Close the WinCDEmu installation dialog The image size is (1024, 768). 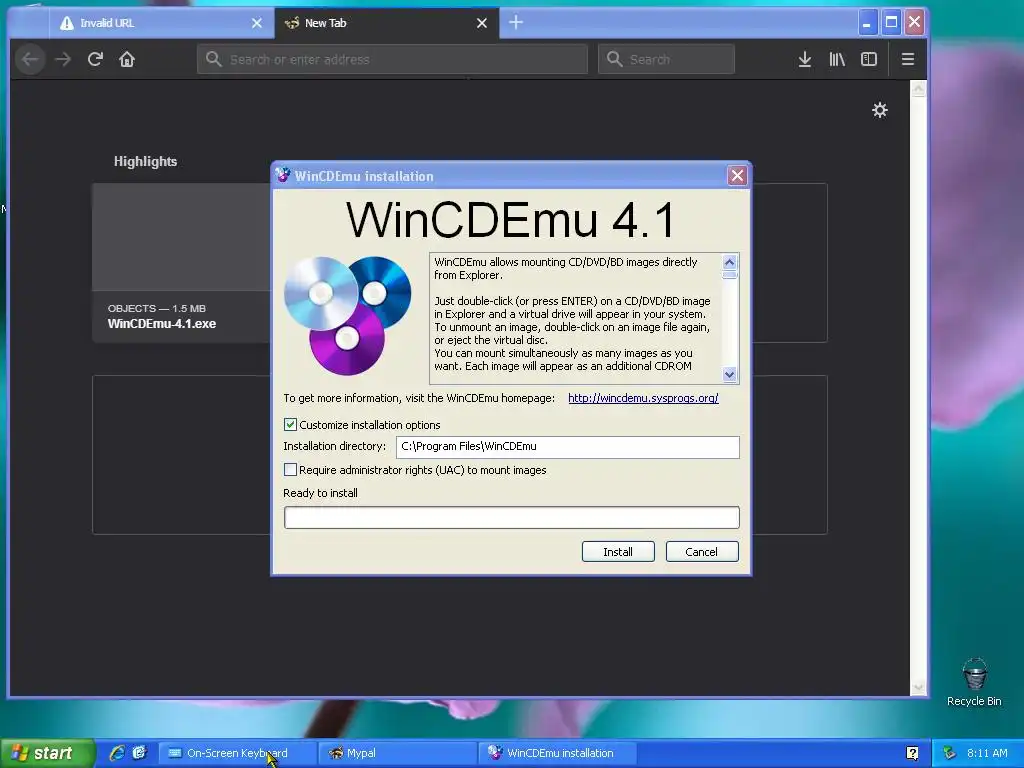[x=737, y=176]
